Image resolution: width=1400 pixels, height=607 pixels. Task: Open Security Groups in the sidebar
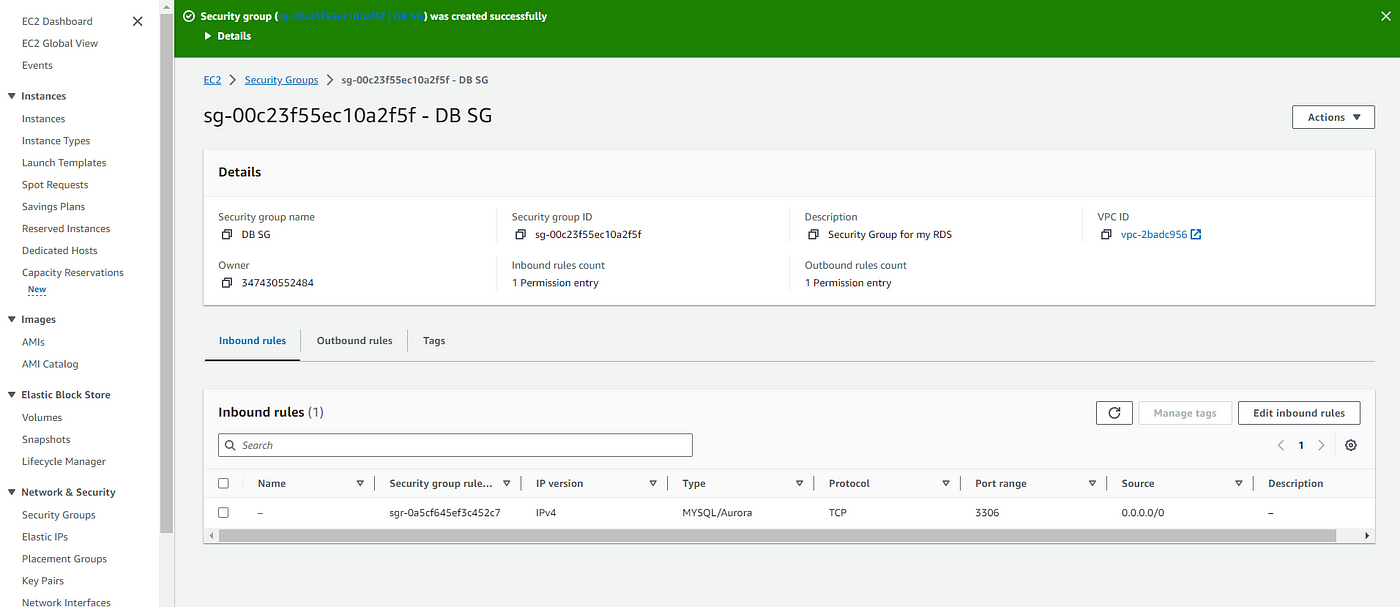(59, 515)
